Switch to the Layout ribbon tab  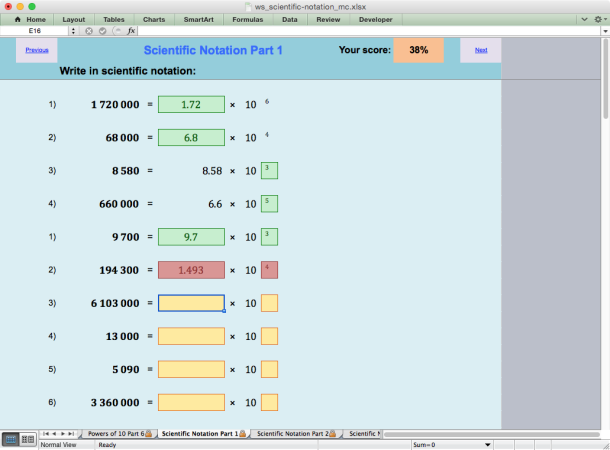pos(74,19)
